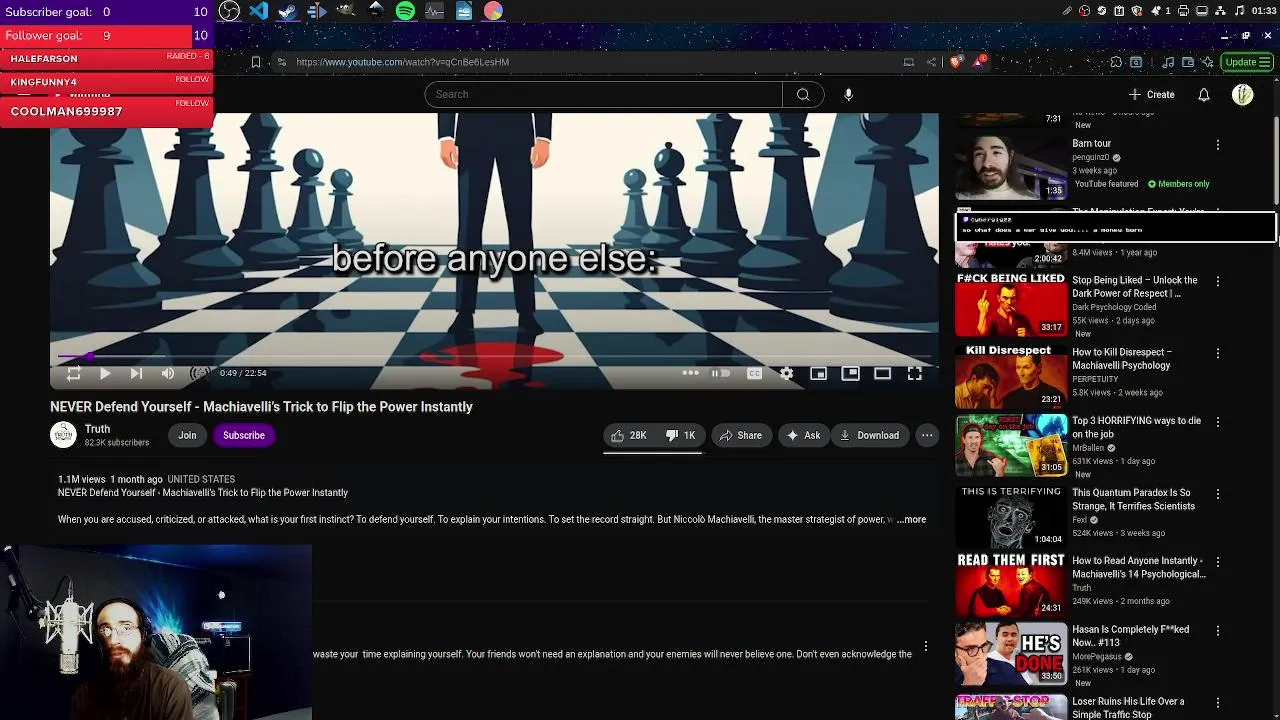Click the YouTube search magnifier button

pyautogui.click(x=803, y=94)
